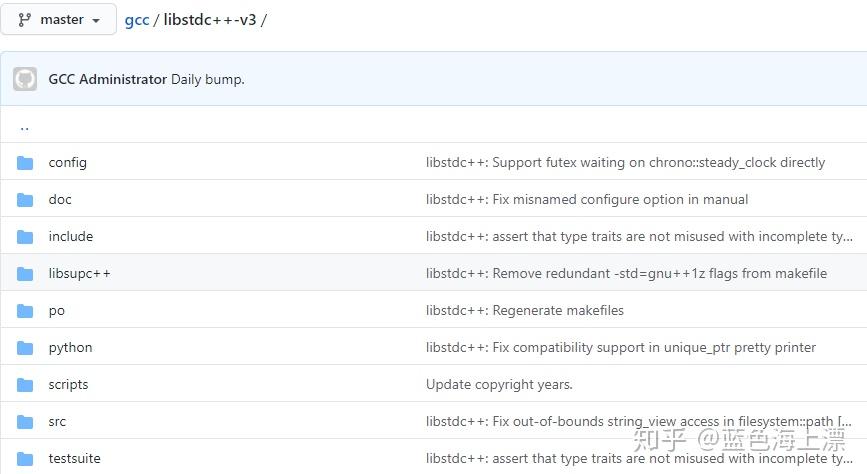Open the doc folder

60,199
